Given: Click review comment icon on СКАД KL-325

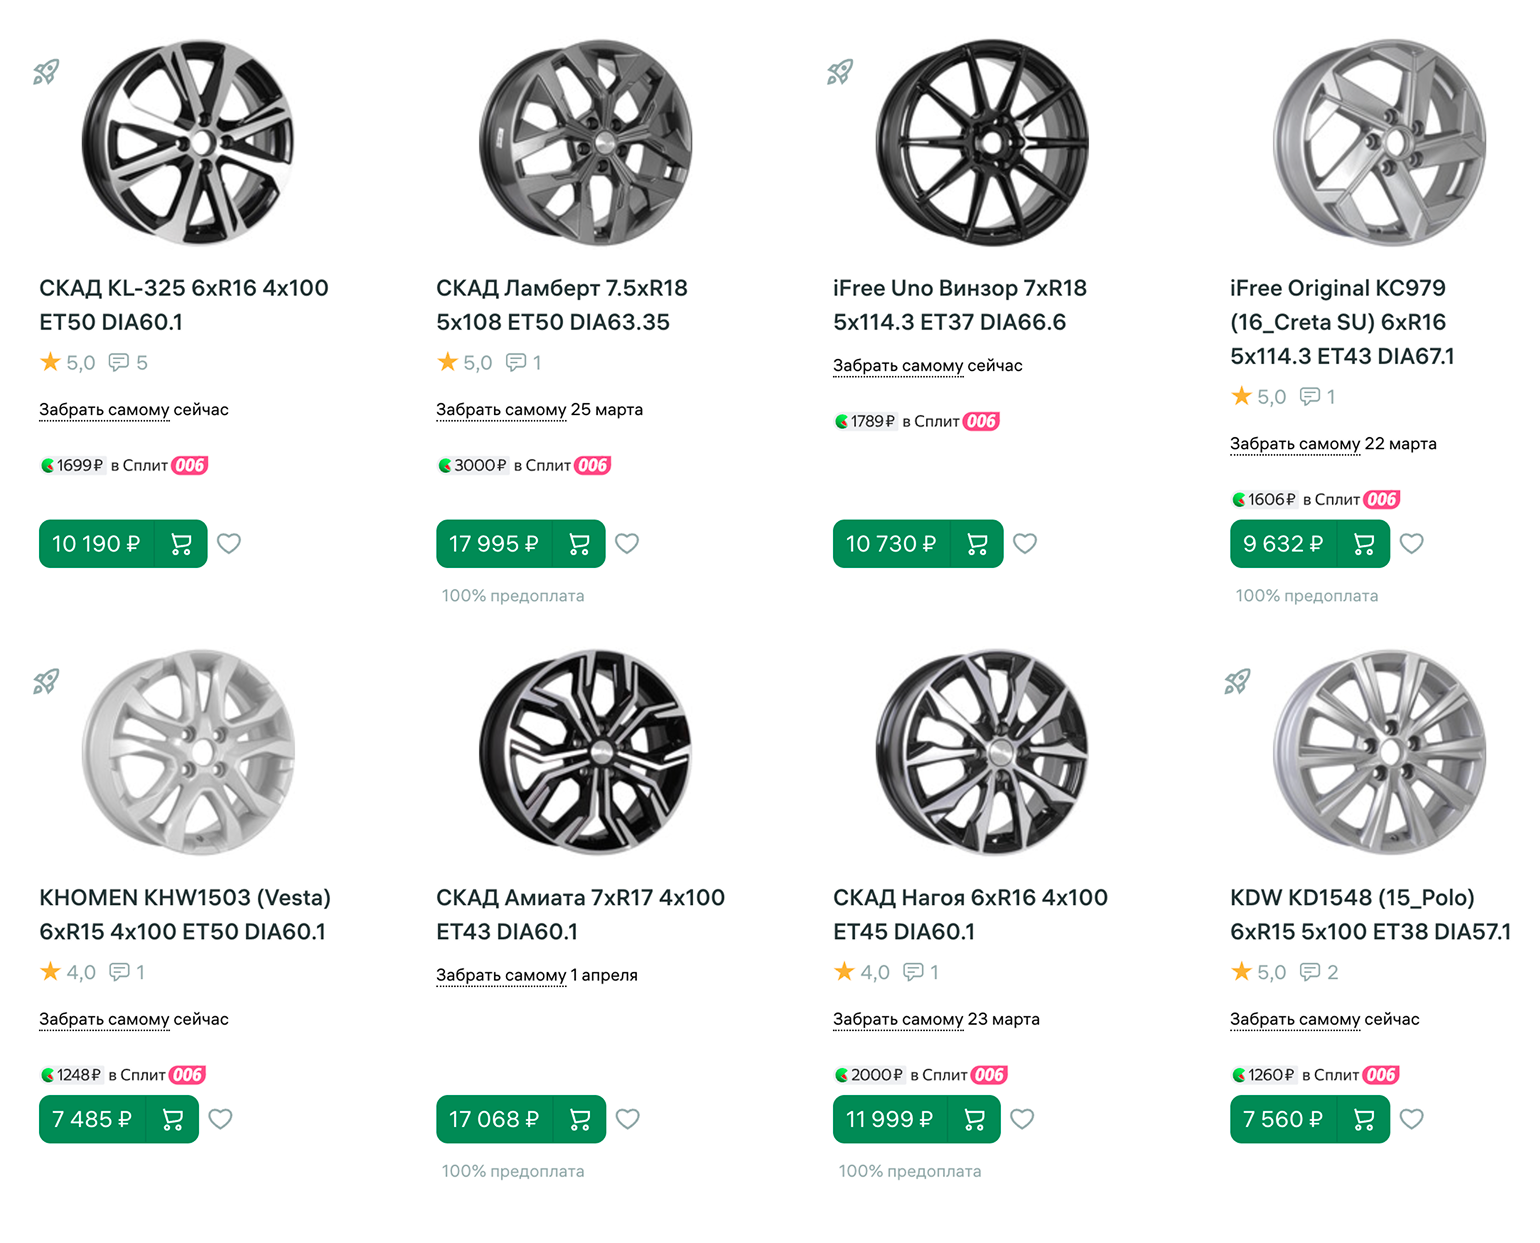Looking at the screenshot, I should (119, 362).
